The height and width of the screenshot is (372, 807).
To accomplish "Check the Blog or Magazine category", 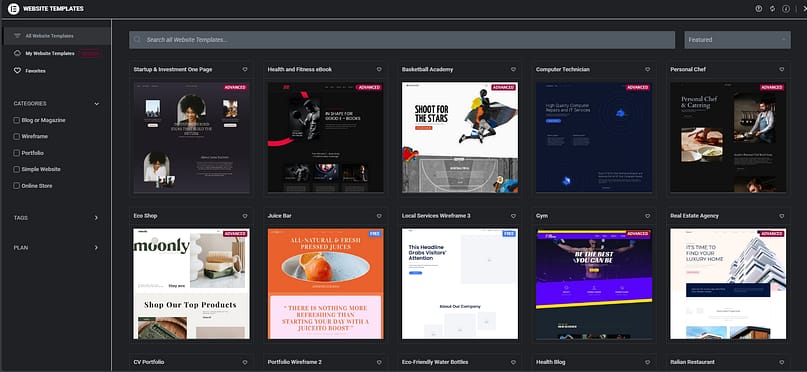I will [16, 120].
